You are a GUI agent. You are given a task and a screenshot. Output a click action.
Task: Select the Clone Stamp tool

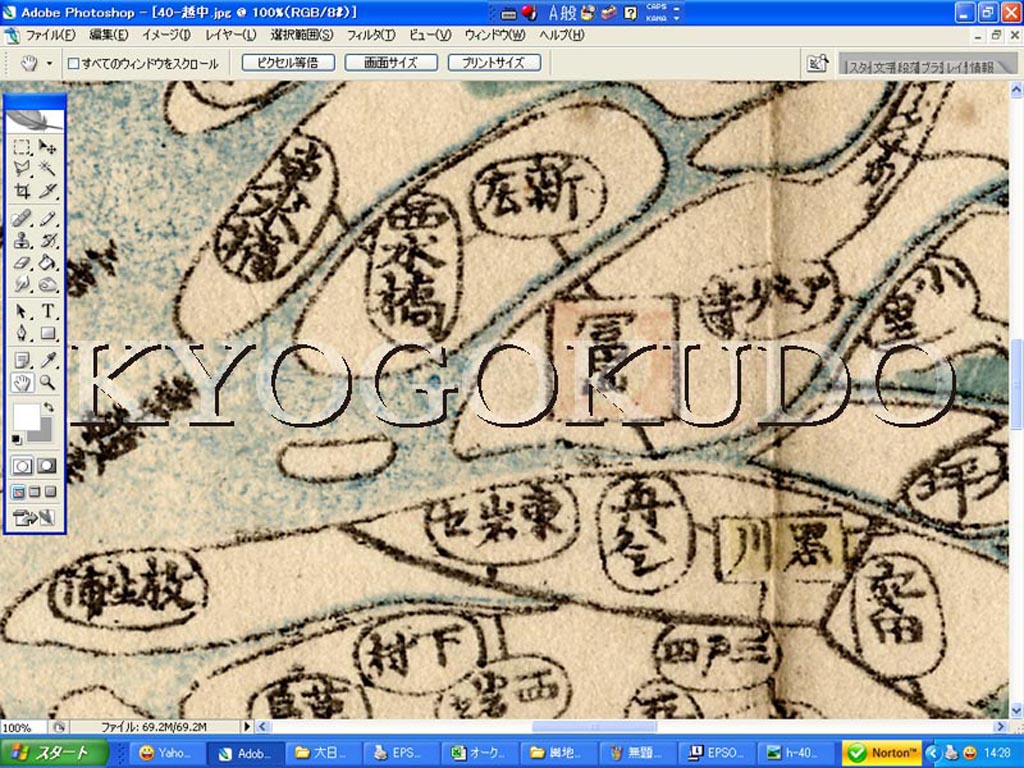(22, 240)
